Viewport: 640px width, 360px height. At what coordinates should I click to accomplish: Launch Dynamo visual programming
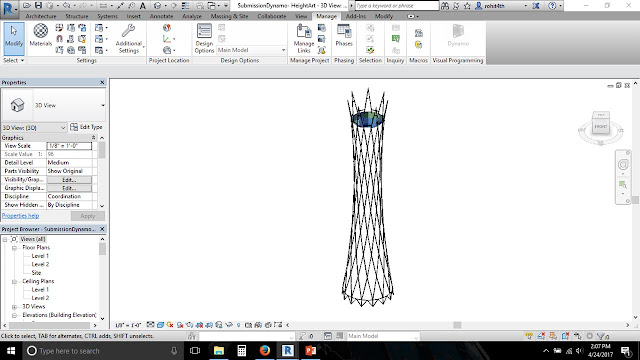coord(458,35)
